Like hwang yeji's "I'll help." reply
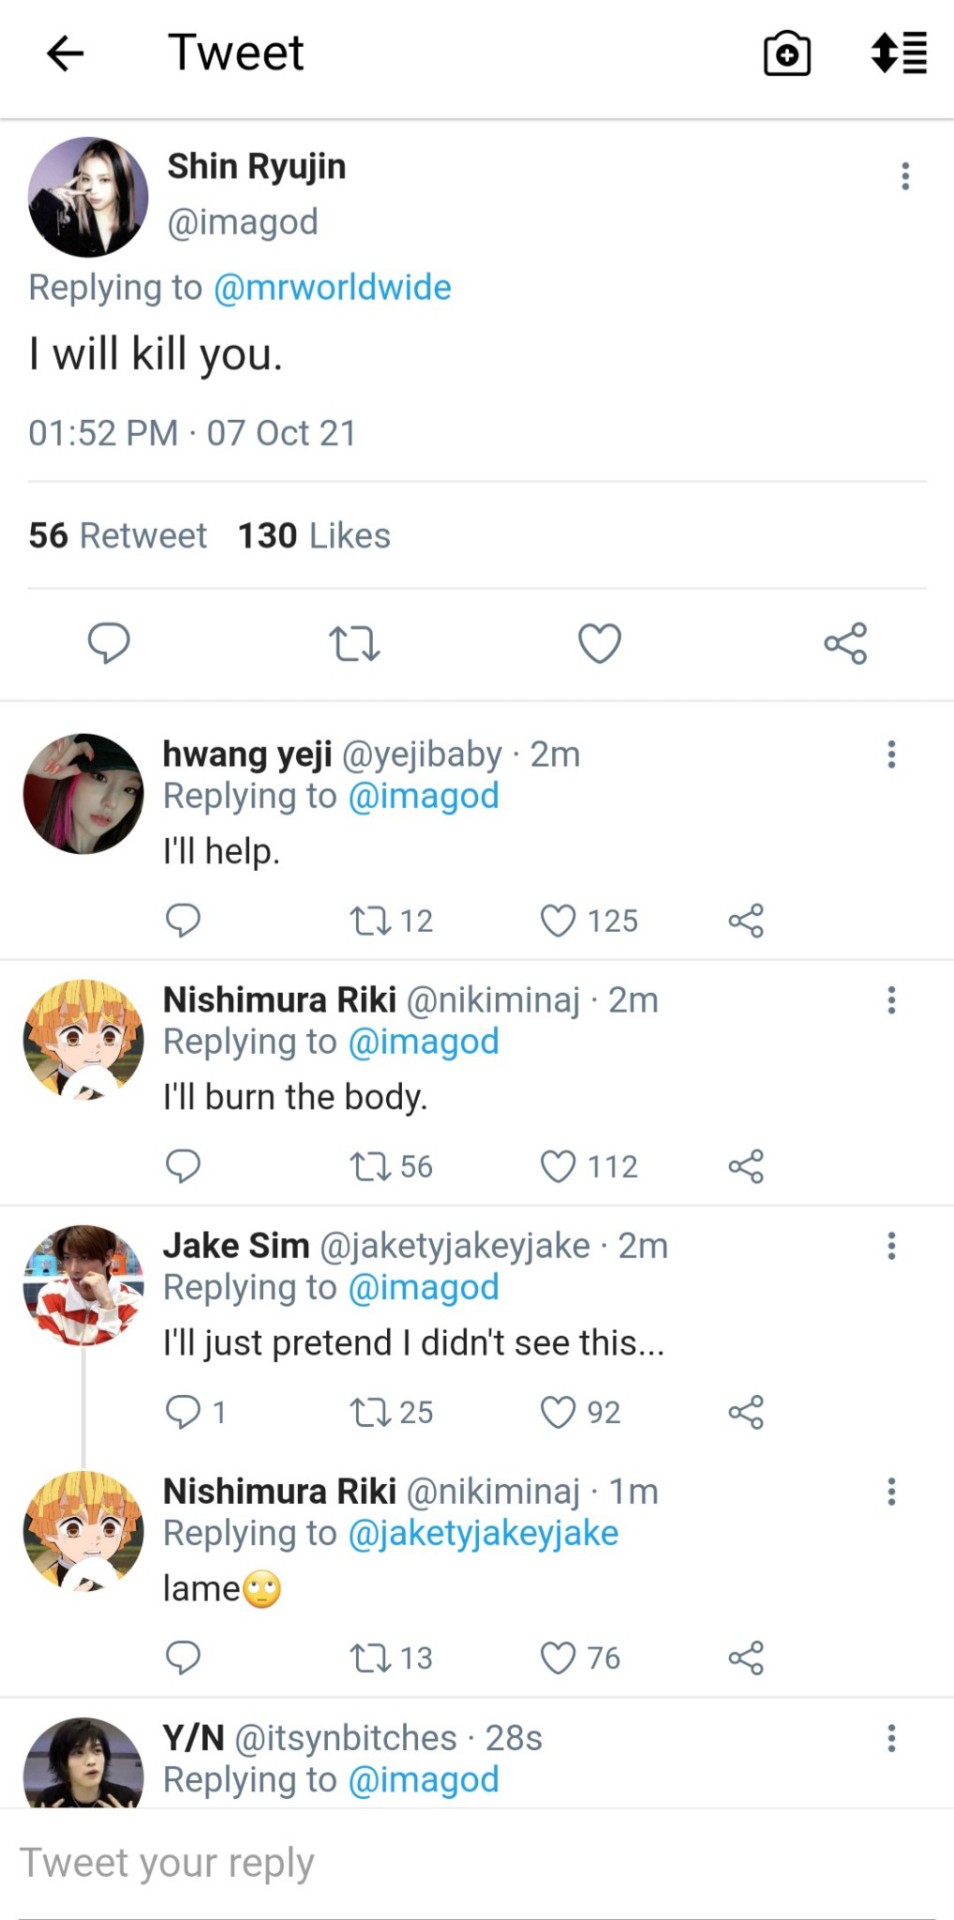 click(558, 920)
